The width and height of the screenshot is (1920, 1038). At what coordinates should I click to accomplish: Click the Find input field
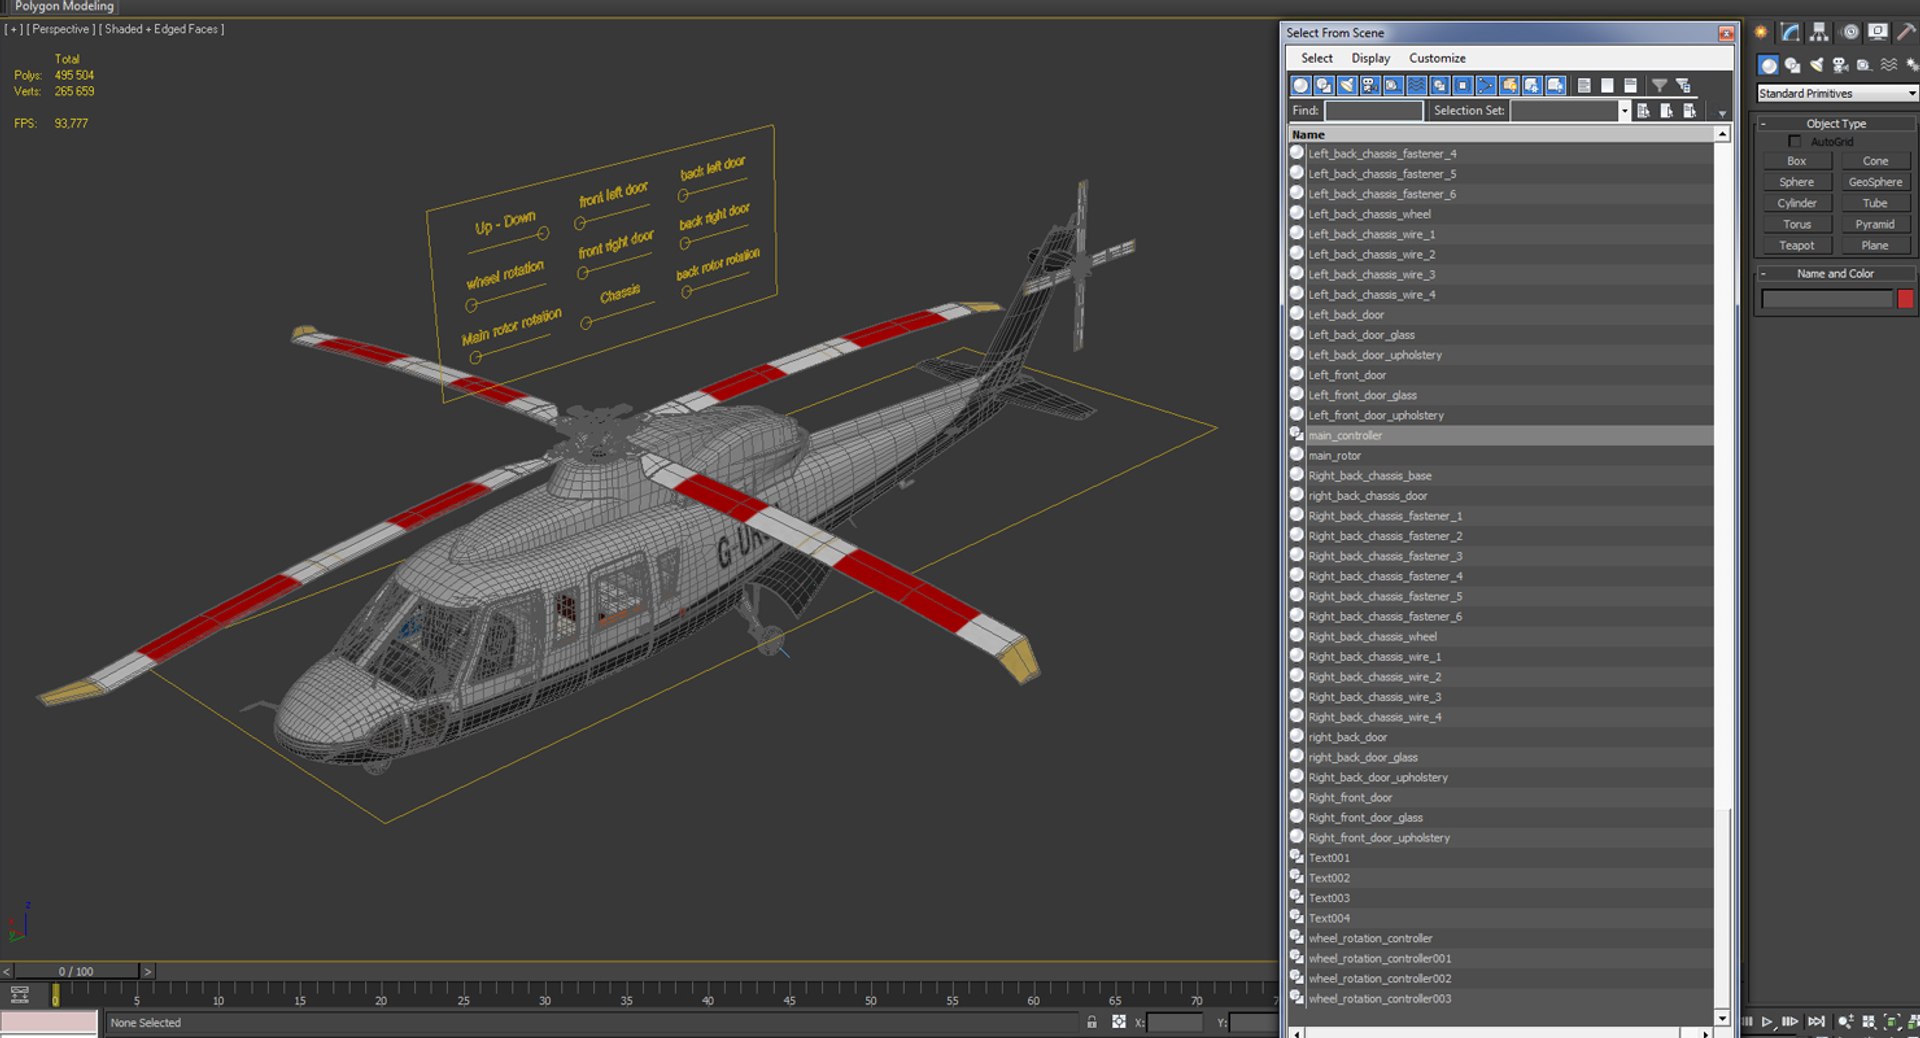point(1373,111)
